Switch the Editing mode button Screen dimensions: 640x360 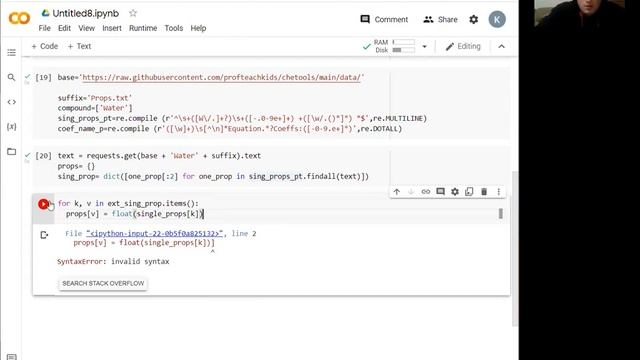coord(463,47)
